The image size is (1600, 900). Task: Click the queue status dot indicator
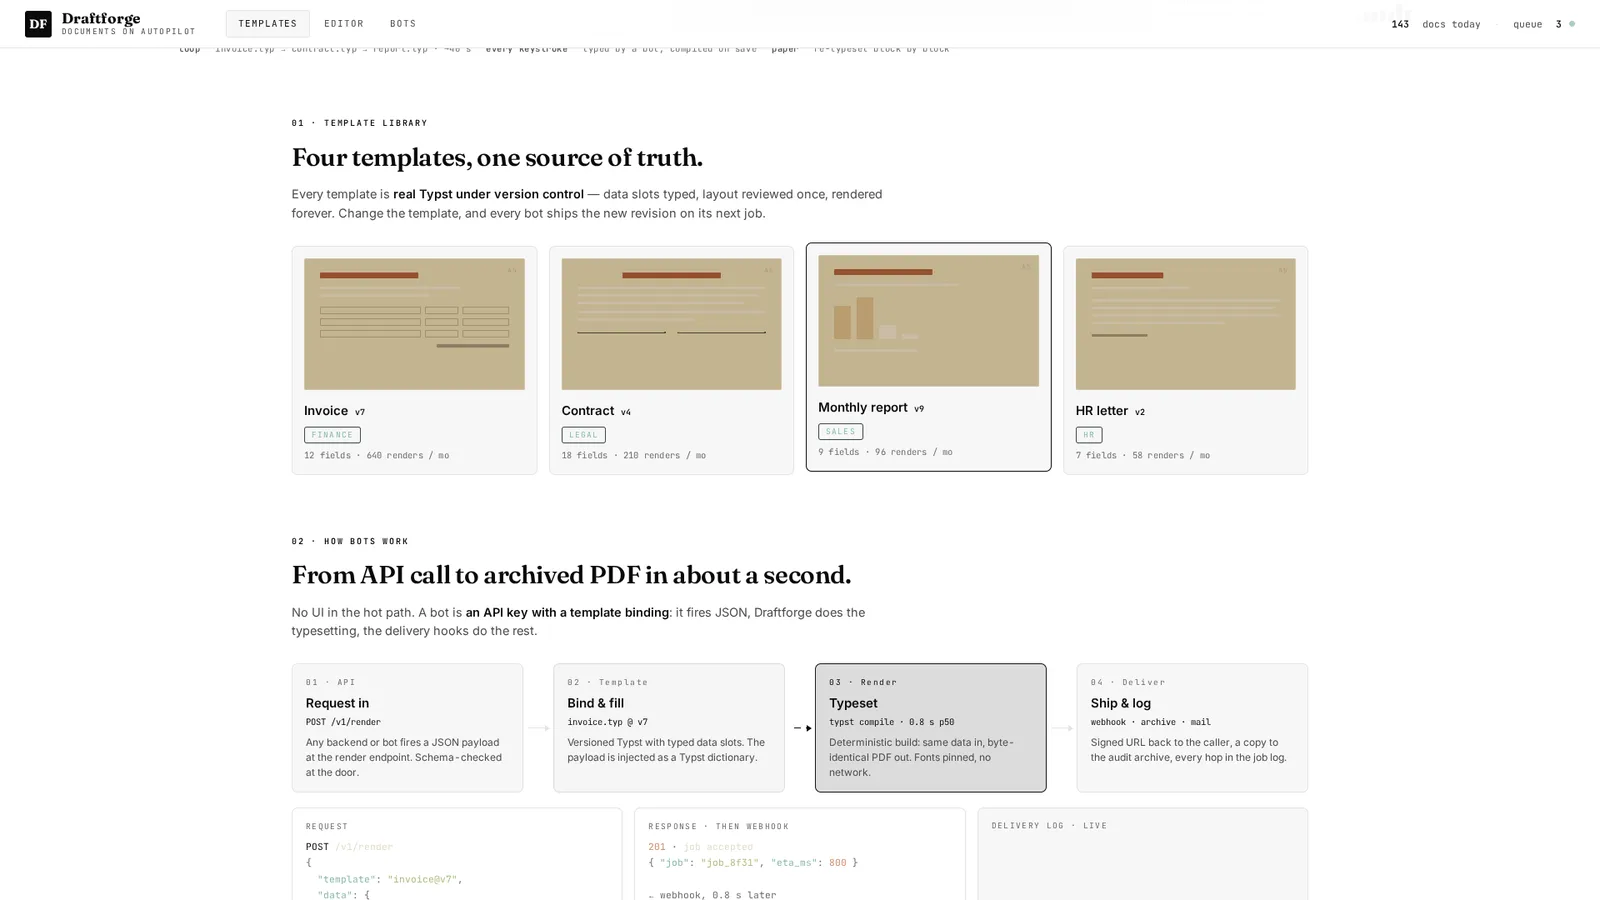click(x=1572, y=24)
